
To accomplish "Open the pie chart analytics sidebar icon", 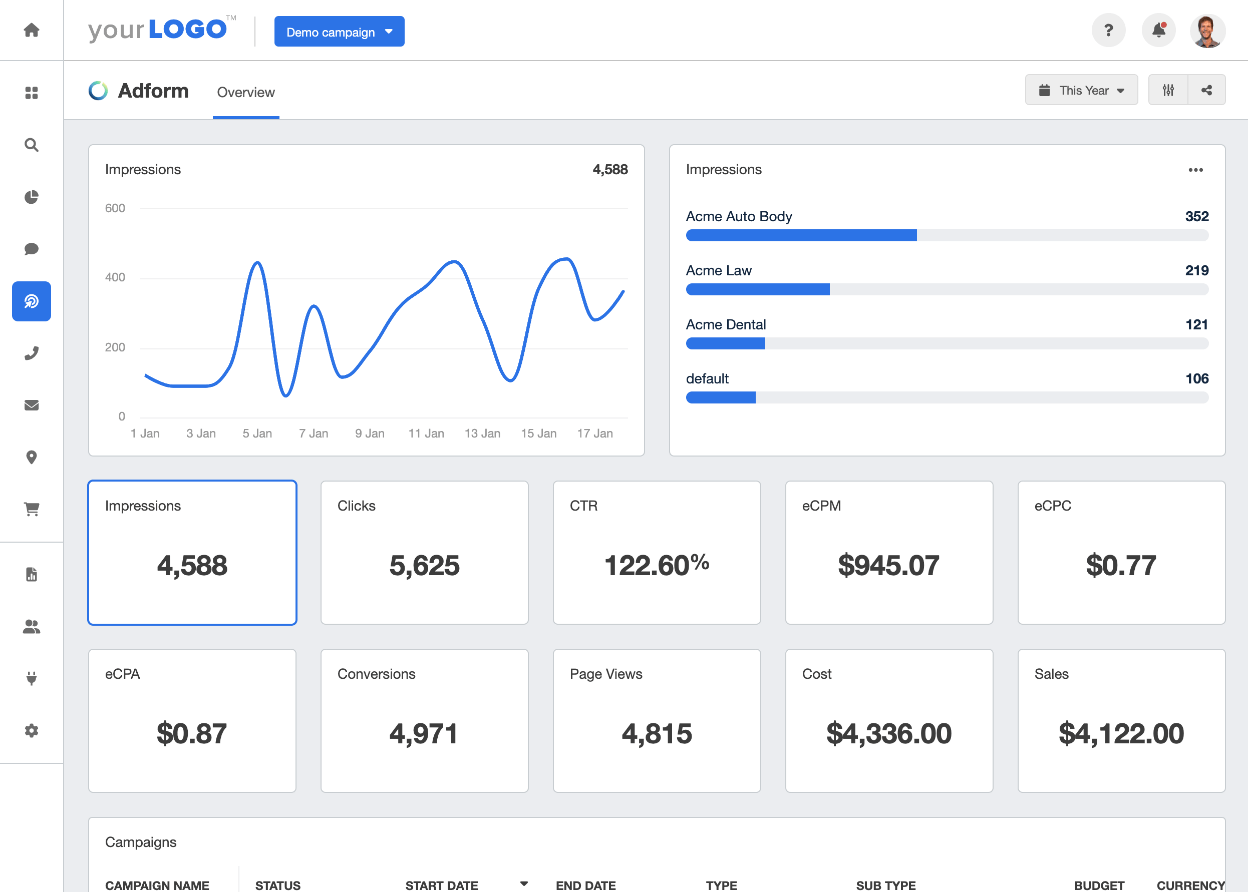I will pos(31,197).
